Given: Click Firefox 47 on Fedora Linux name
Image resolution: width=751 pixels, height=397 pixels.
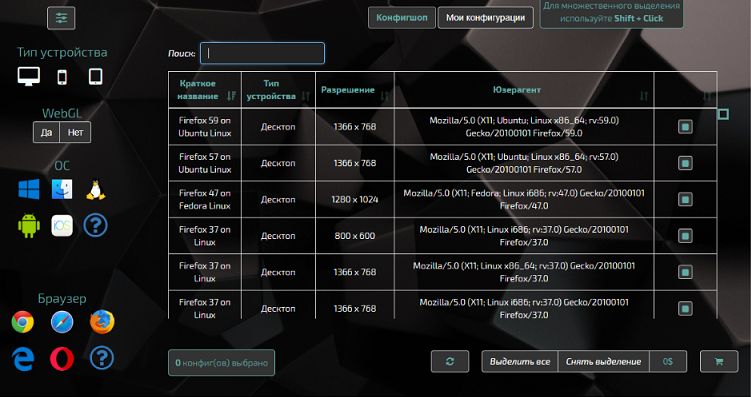Looking at the screenshot, I should pos(205,200).
